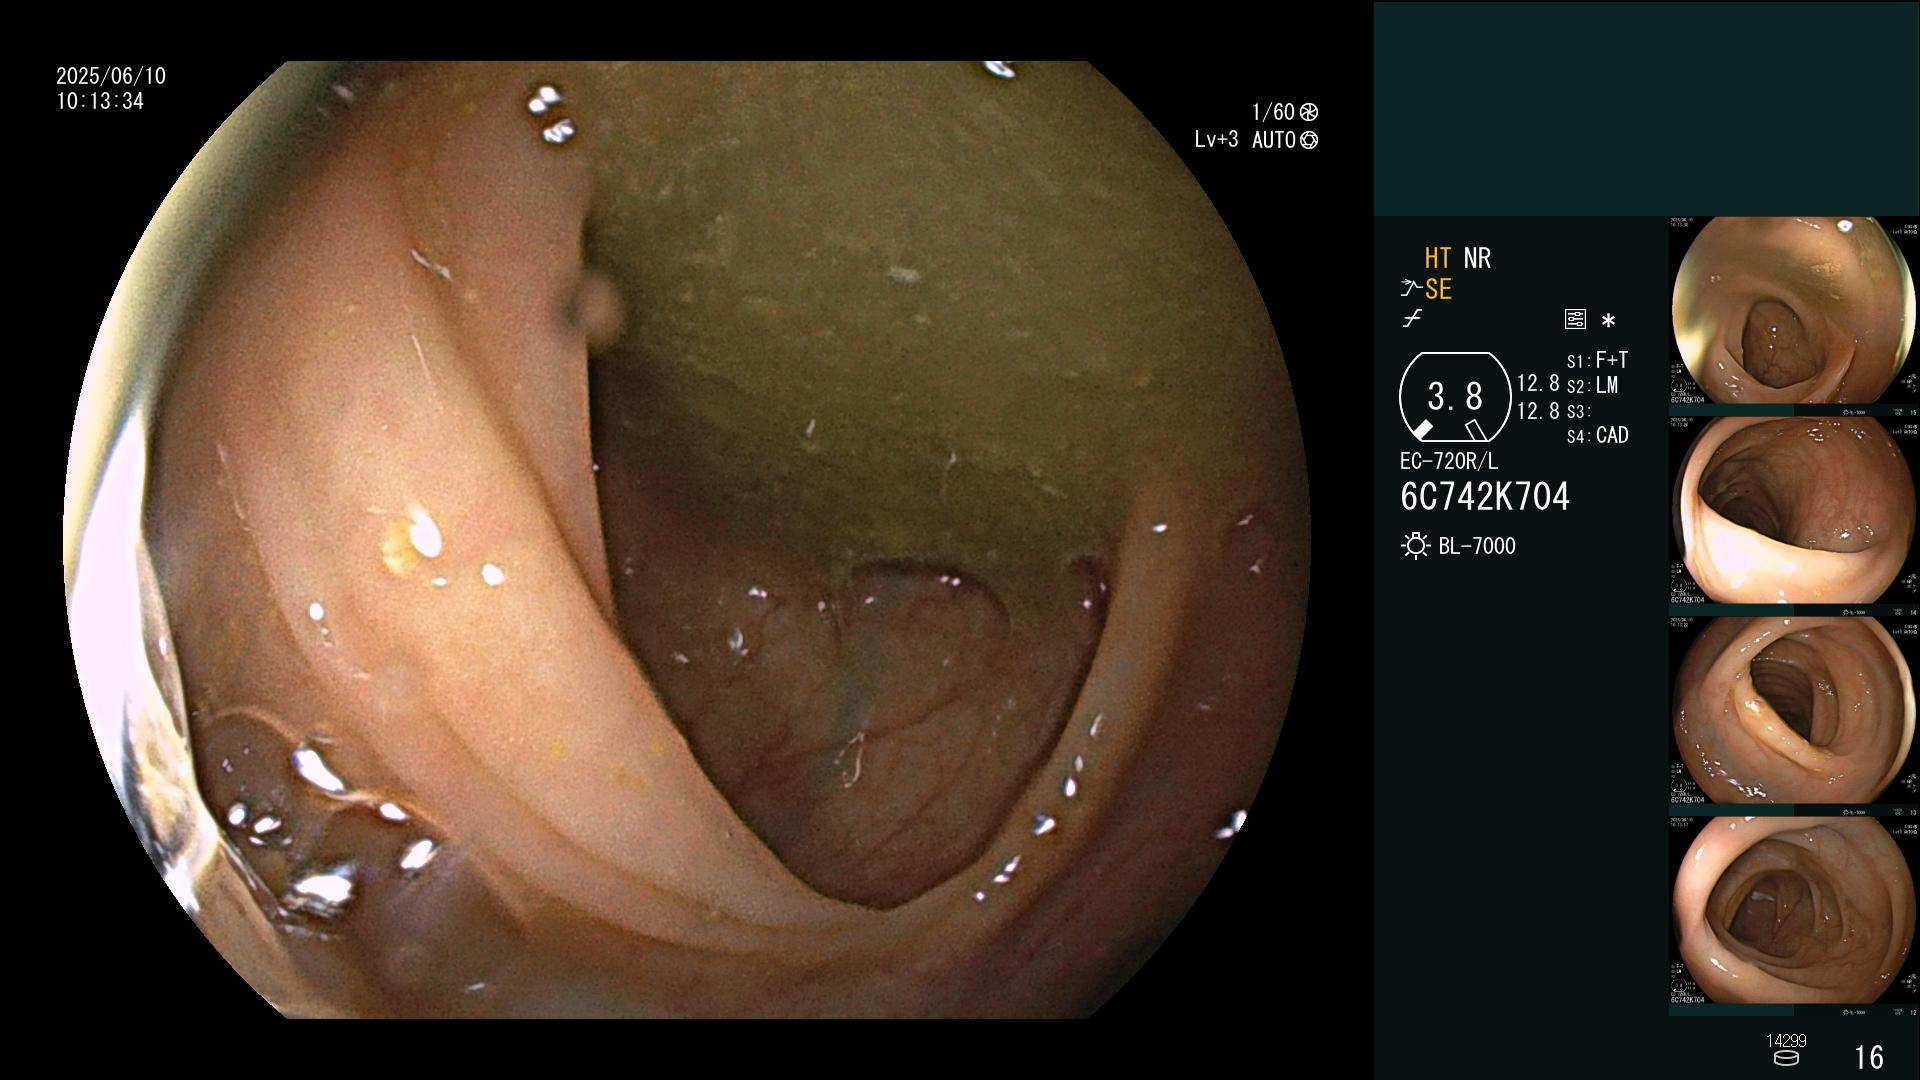This screenshot has width=1920, height=1080.
Task: Click the image count 16
Action: pos(1868,1057)
